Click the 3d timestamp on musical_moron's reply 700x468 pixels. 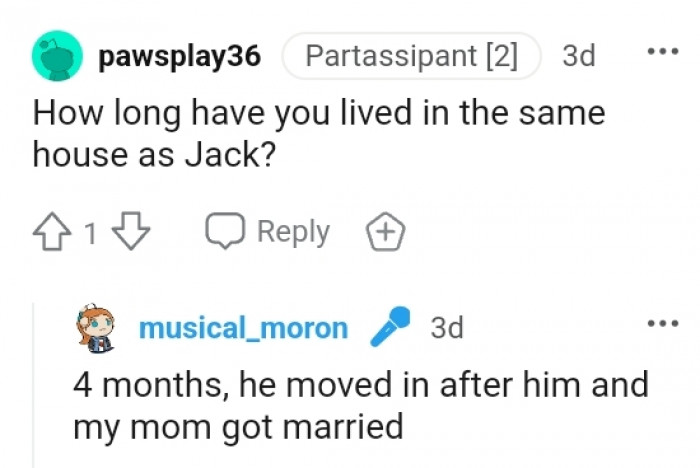pyautogui.click(x=446, y=328)
